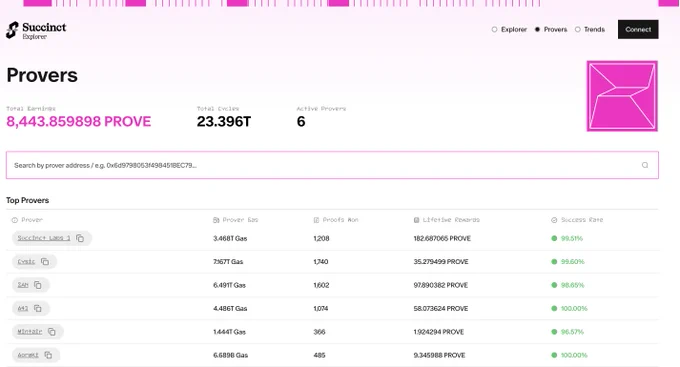The image size is (680, 367).
Task: Open the Succinct Labs 1 prover link
Action: (44, 238)
